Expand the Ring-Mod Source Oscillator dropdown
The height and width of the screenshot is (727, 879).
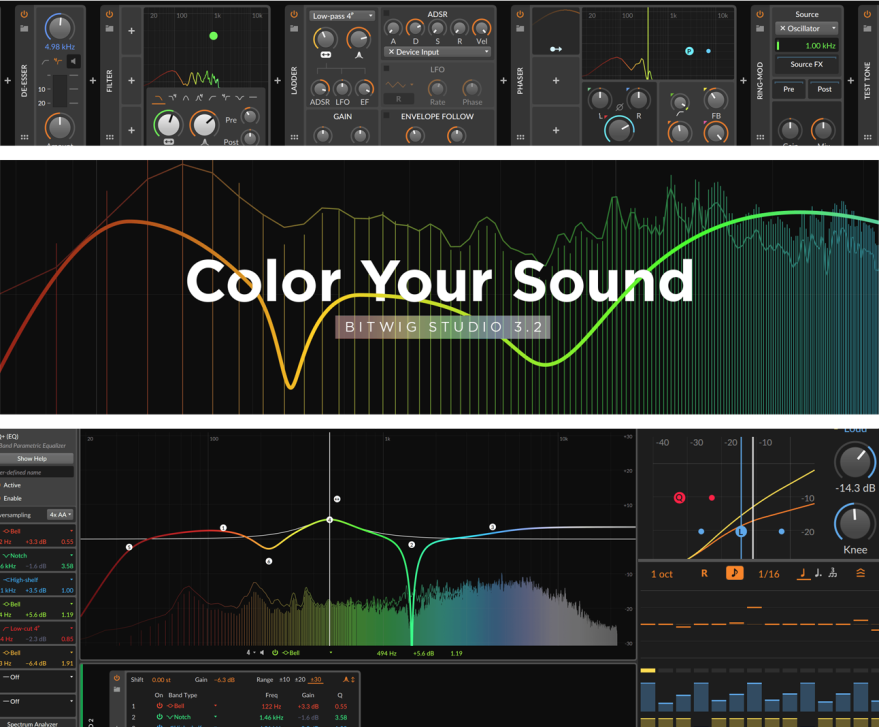[x=807, y=28]
